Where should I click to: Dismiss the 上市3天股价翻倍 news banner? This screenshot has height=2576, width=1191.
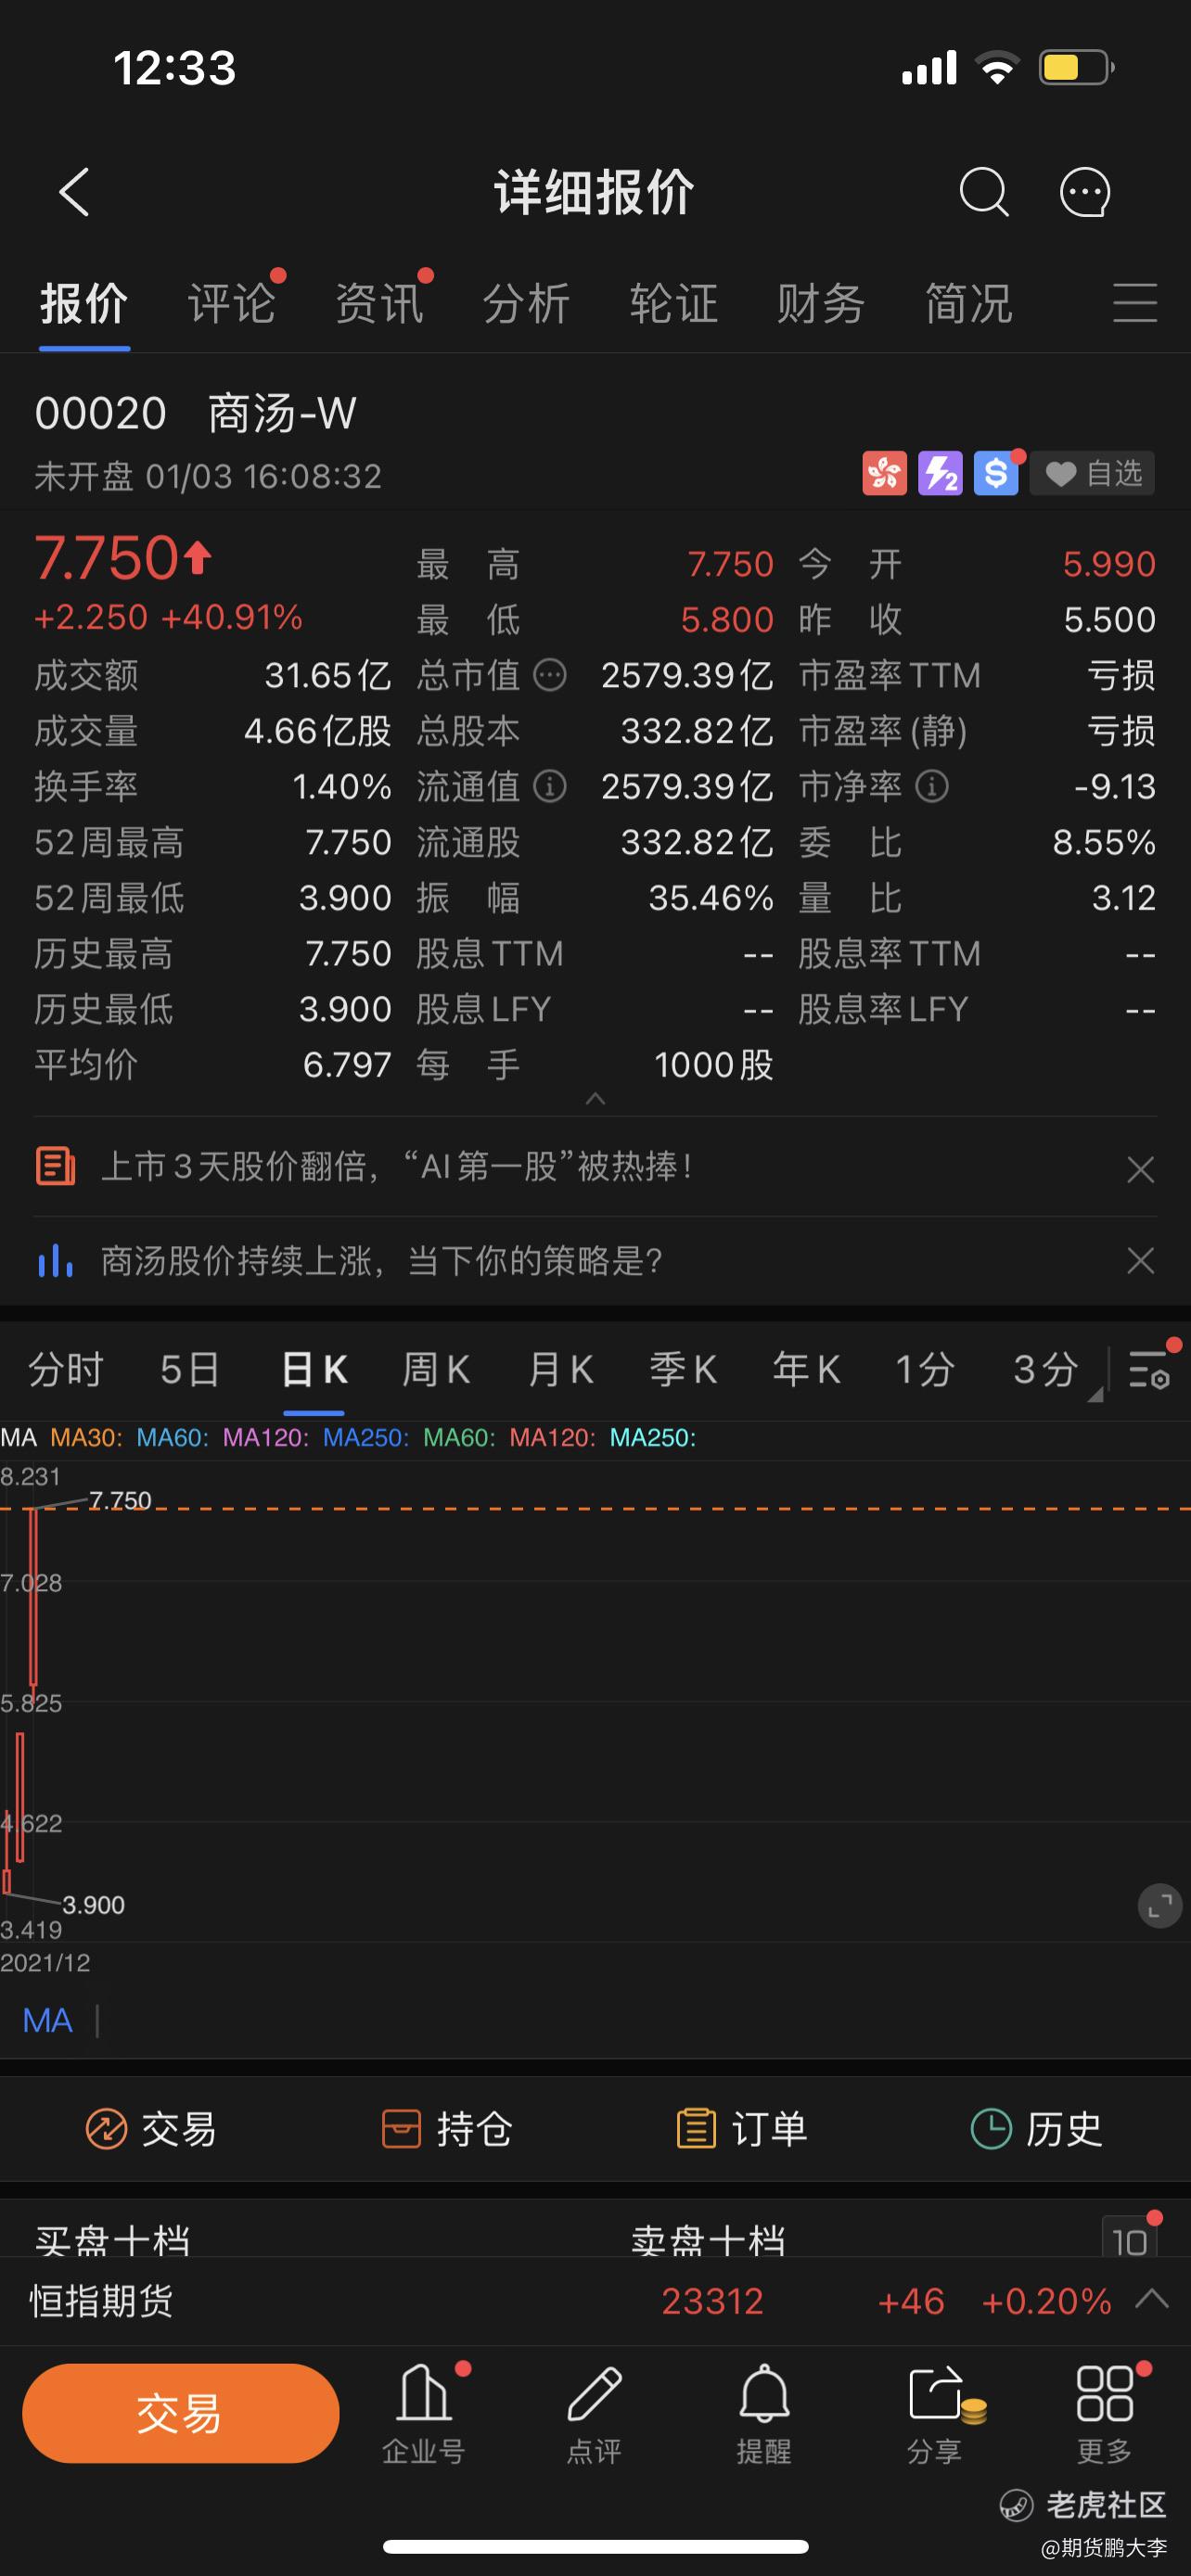click(x=1140, y=1169)
